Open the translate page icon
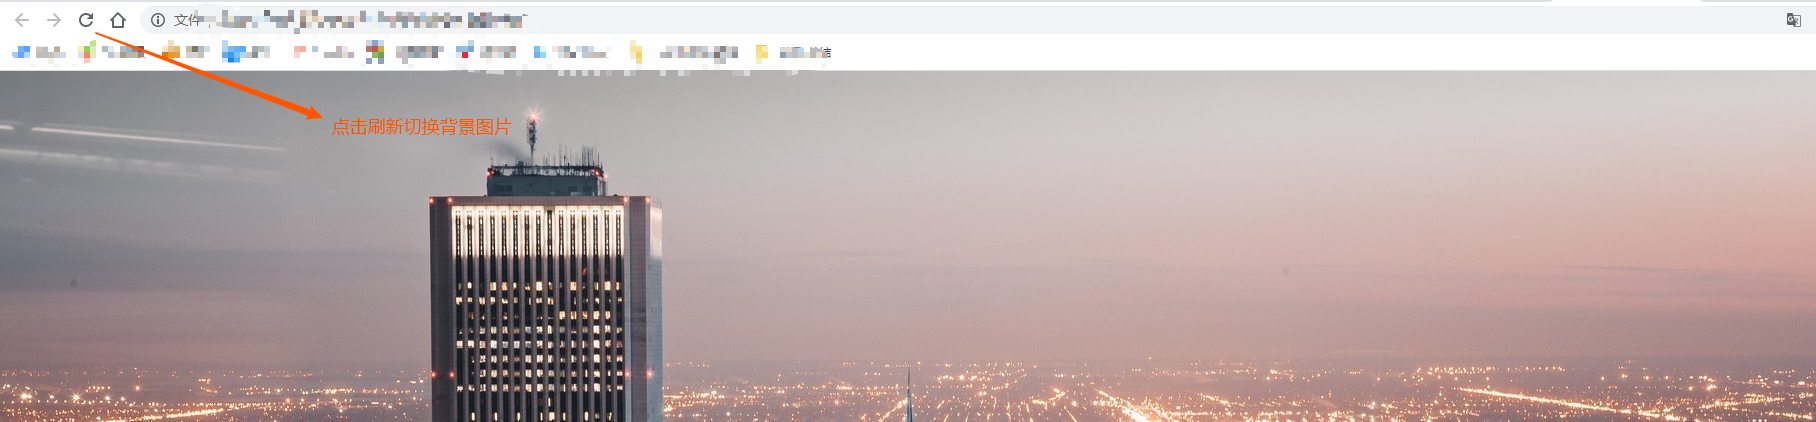 click(1793, 20)
